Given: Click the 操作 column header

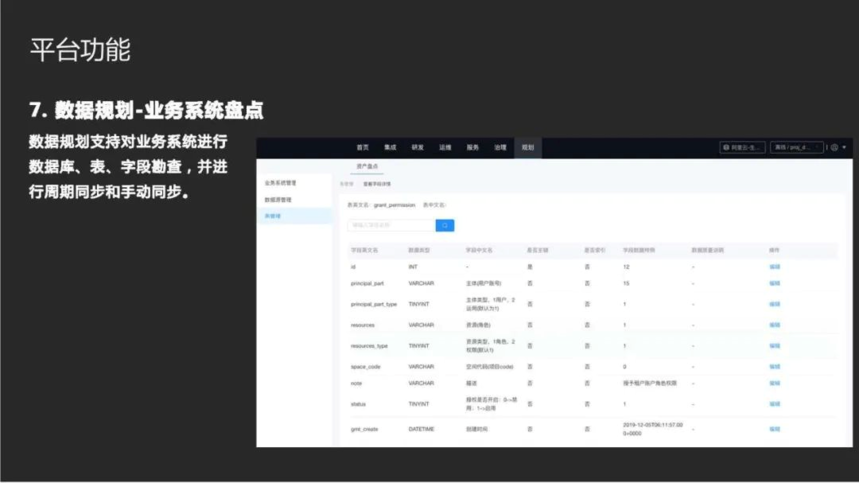Looking at the screenshot, I should pyautogui.click(x=774, y=250).
